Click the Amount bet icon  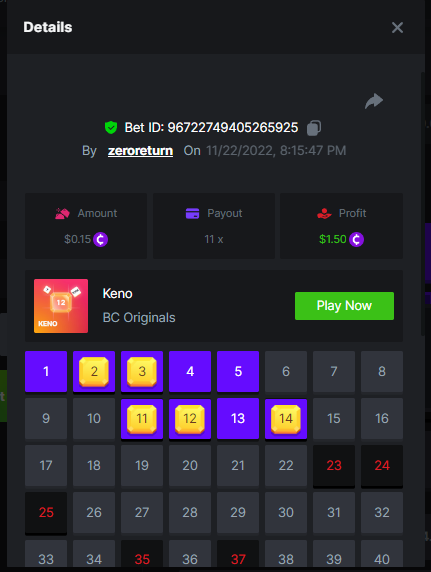62,213
